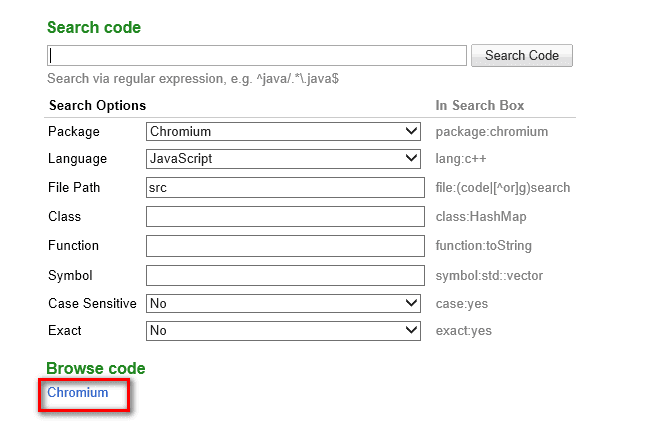Click the 'Browse code' heading
This screenshot has height=424, width=646.
click(96, 369)
